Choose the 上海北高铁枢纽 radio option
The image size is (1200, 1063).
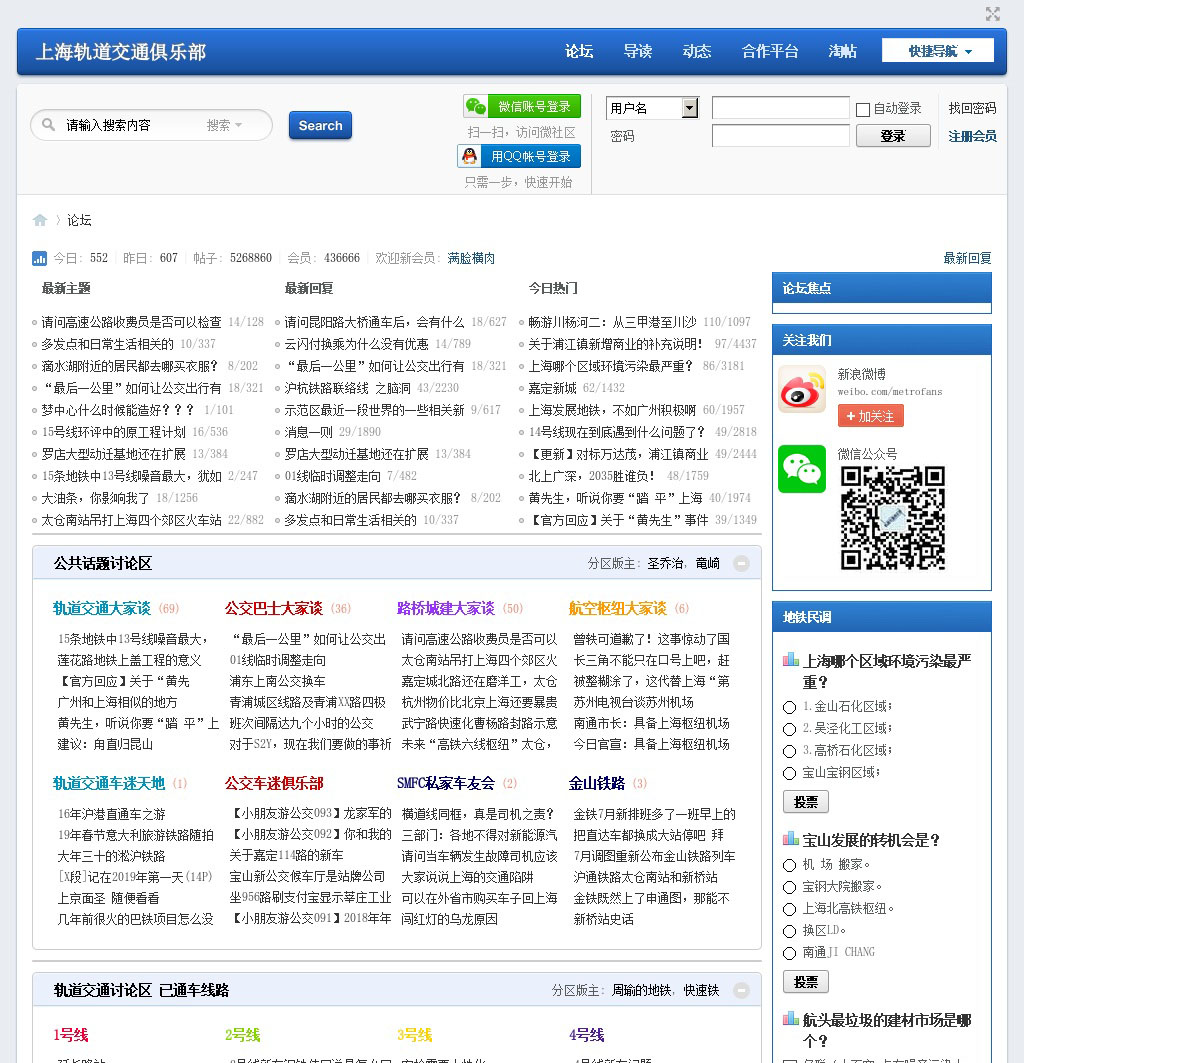790,910
